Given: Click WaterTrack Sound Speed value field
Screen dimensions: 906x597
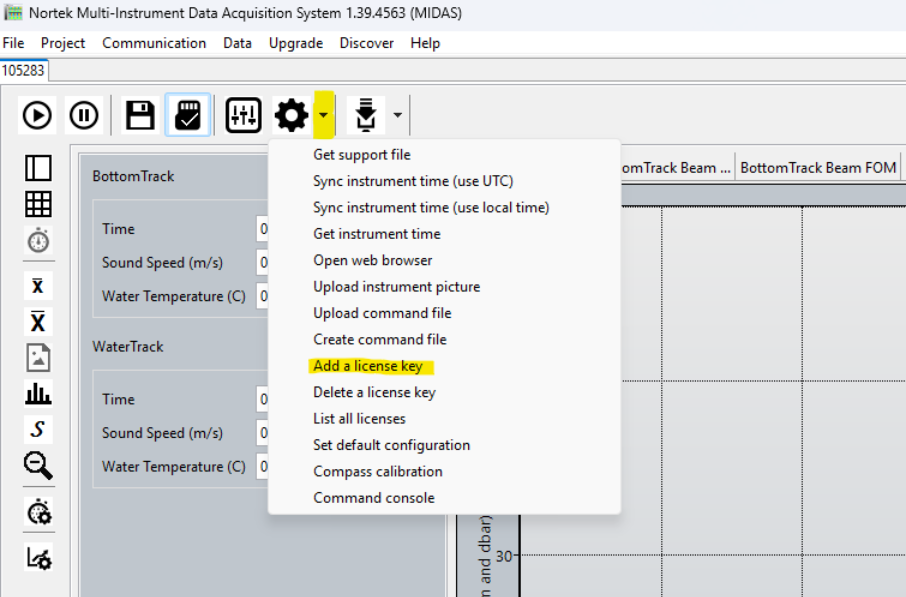Looking at the screenshot, I should (x=263, y=433).
